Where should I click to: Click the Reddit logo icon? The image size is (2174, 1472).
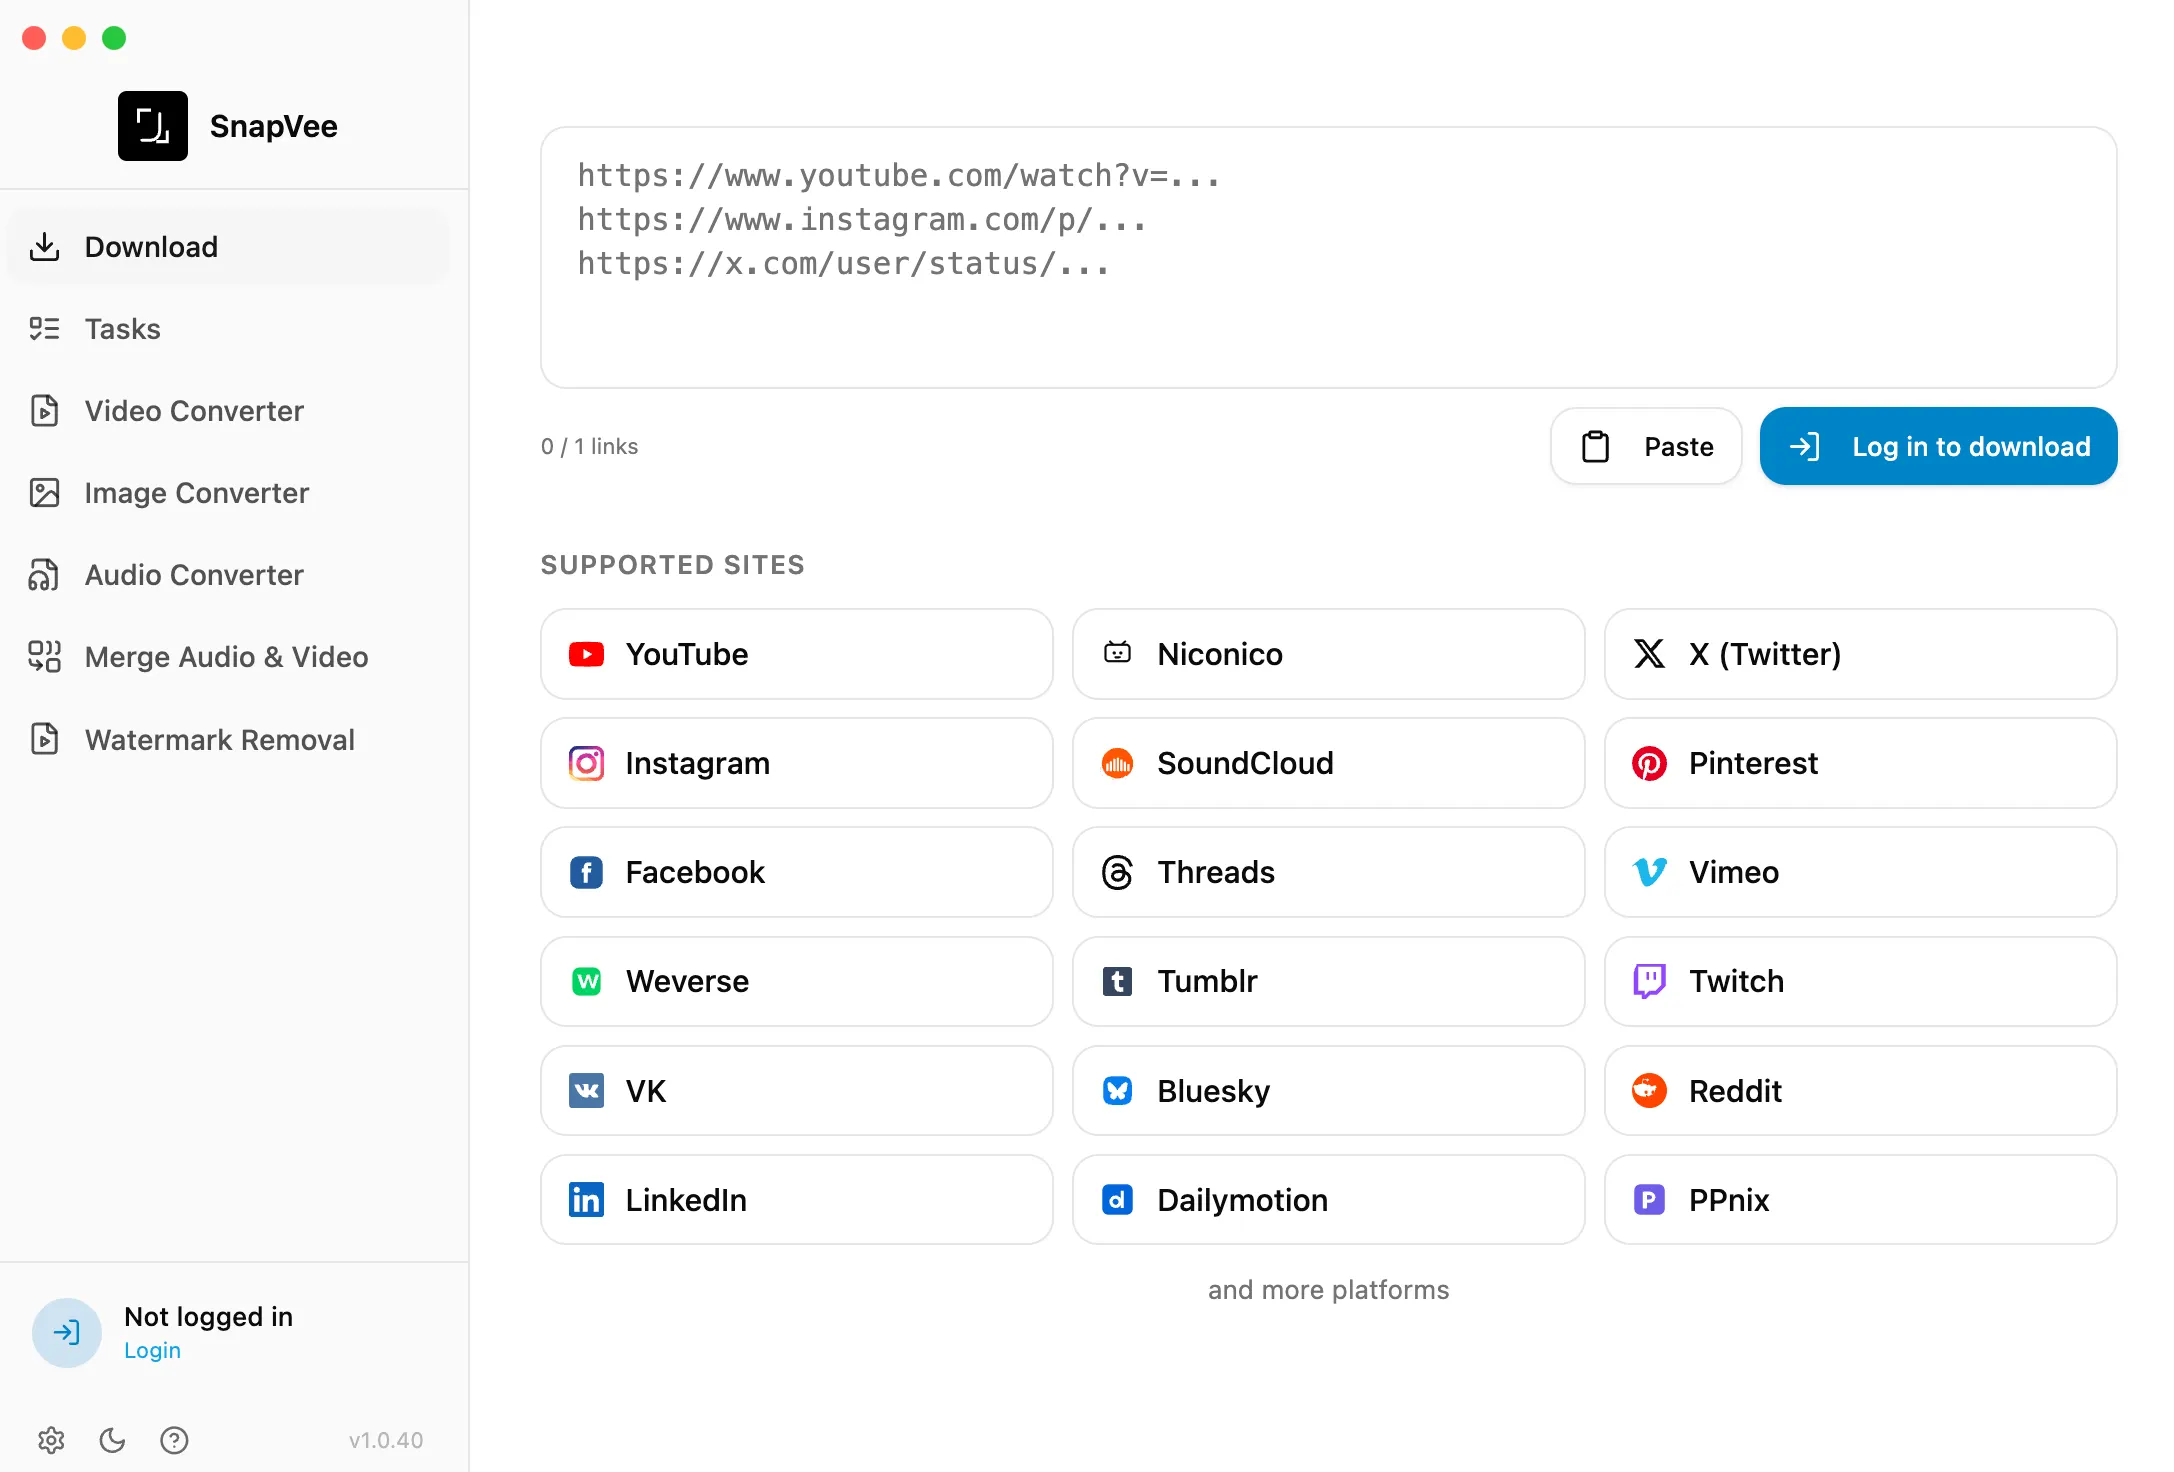pos(1649,1090)
